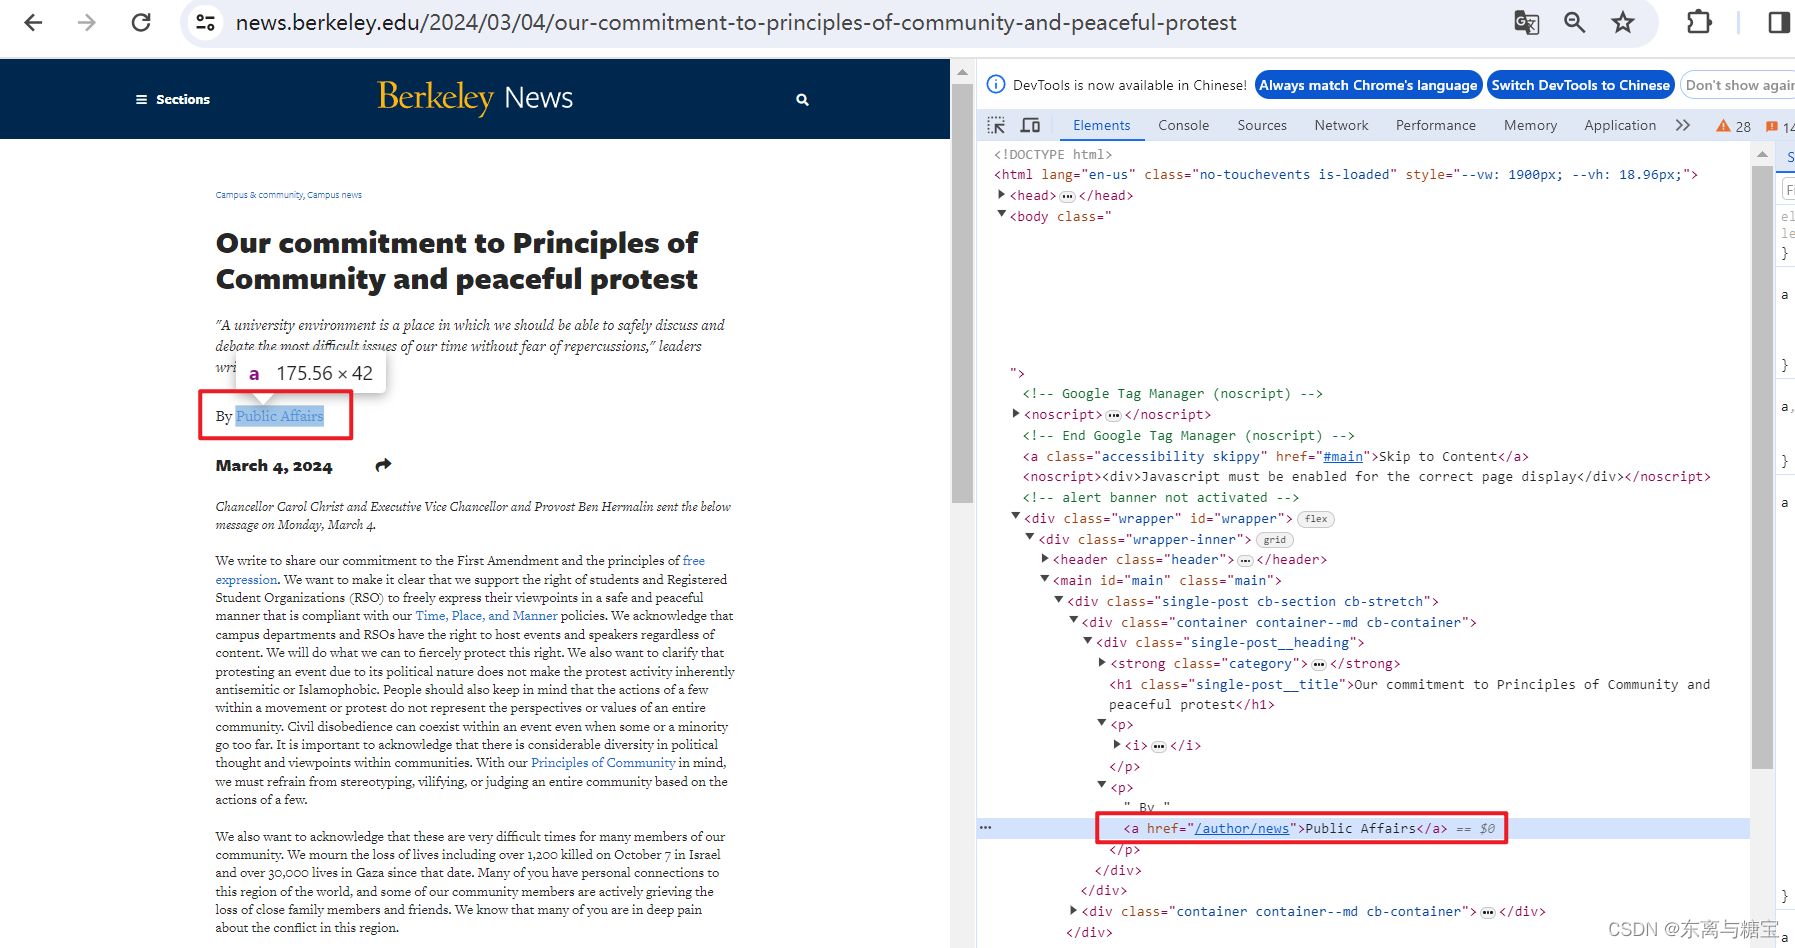Screen dimensions: 1795x948
Task: Open the Campus news category link
Action: (334, 195)
